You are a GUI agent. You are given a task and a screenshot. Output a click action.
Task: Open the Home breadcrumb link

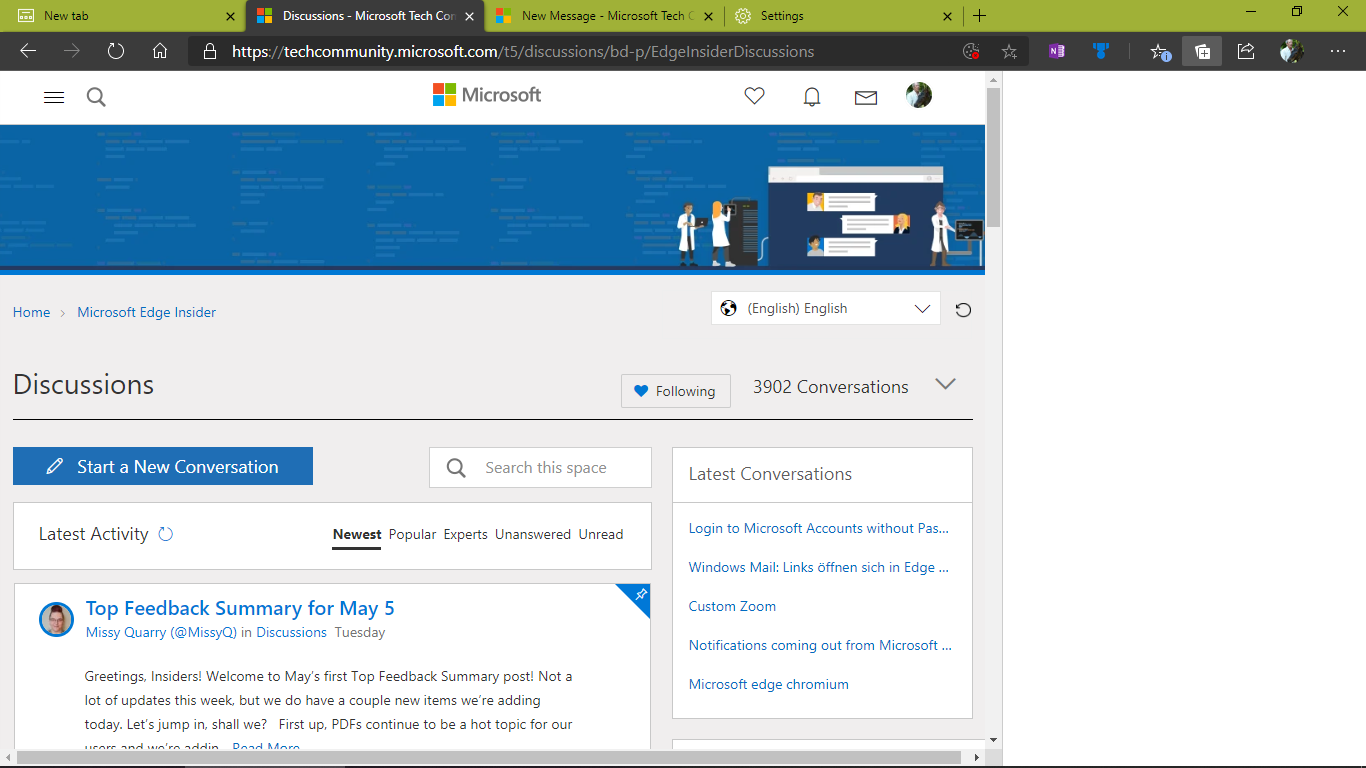(31, 312)
